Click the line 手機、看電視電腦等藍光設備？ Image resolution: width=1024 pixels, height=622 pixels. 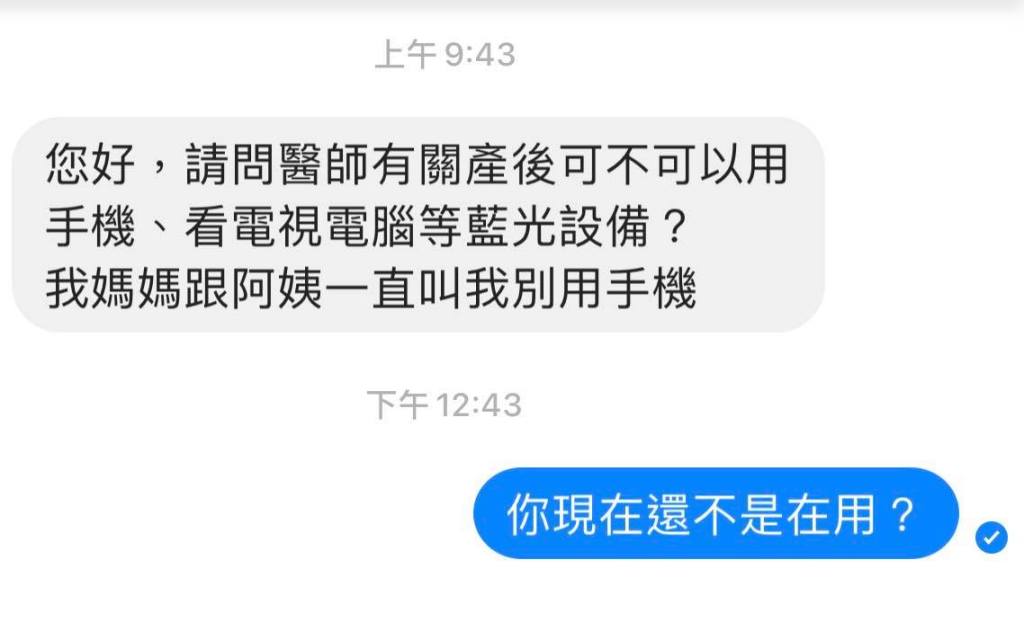click(366, 226)
